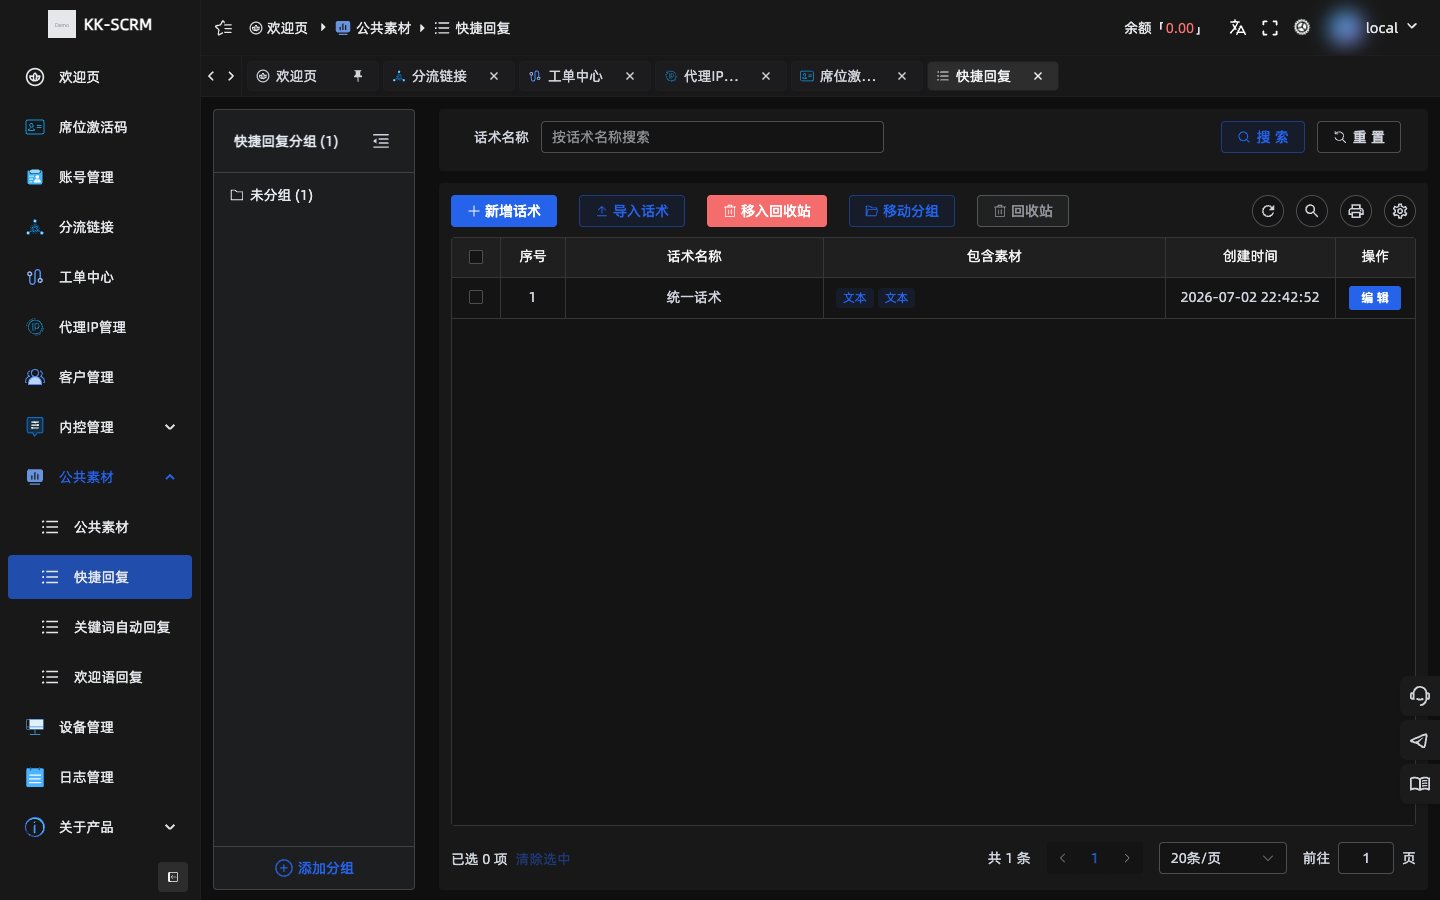Open the documentation book icon

pyautogui.click(x=1420, y=784)
